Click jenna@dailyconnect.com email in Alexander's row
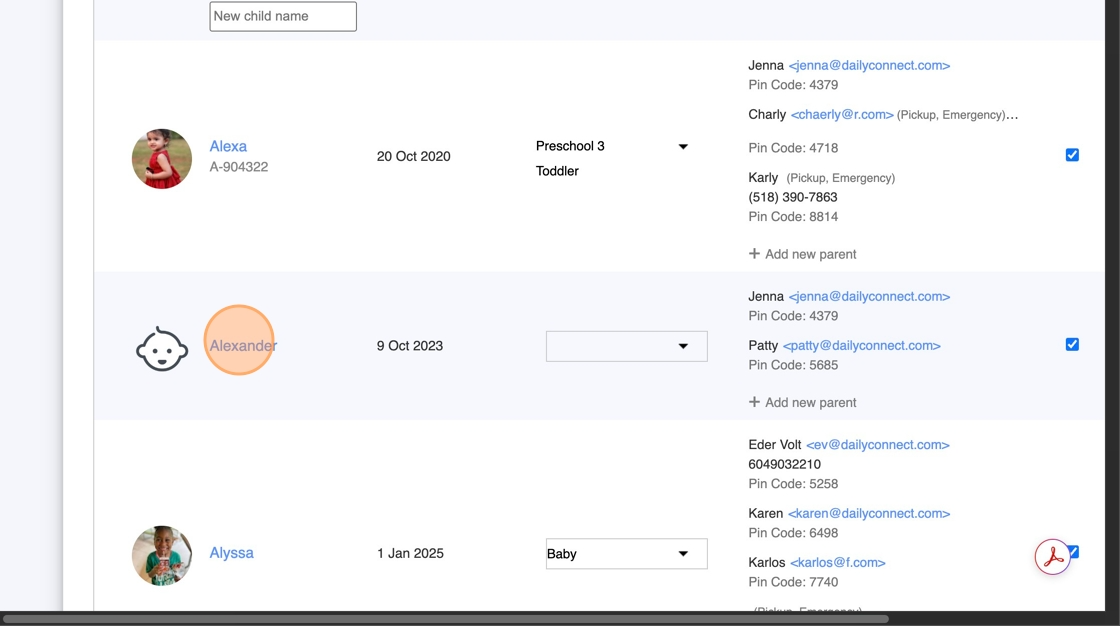Viewport: 1120px width, 626px height. [869, 297]
